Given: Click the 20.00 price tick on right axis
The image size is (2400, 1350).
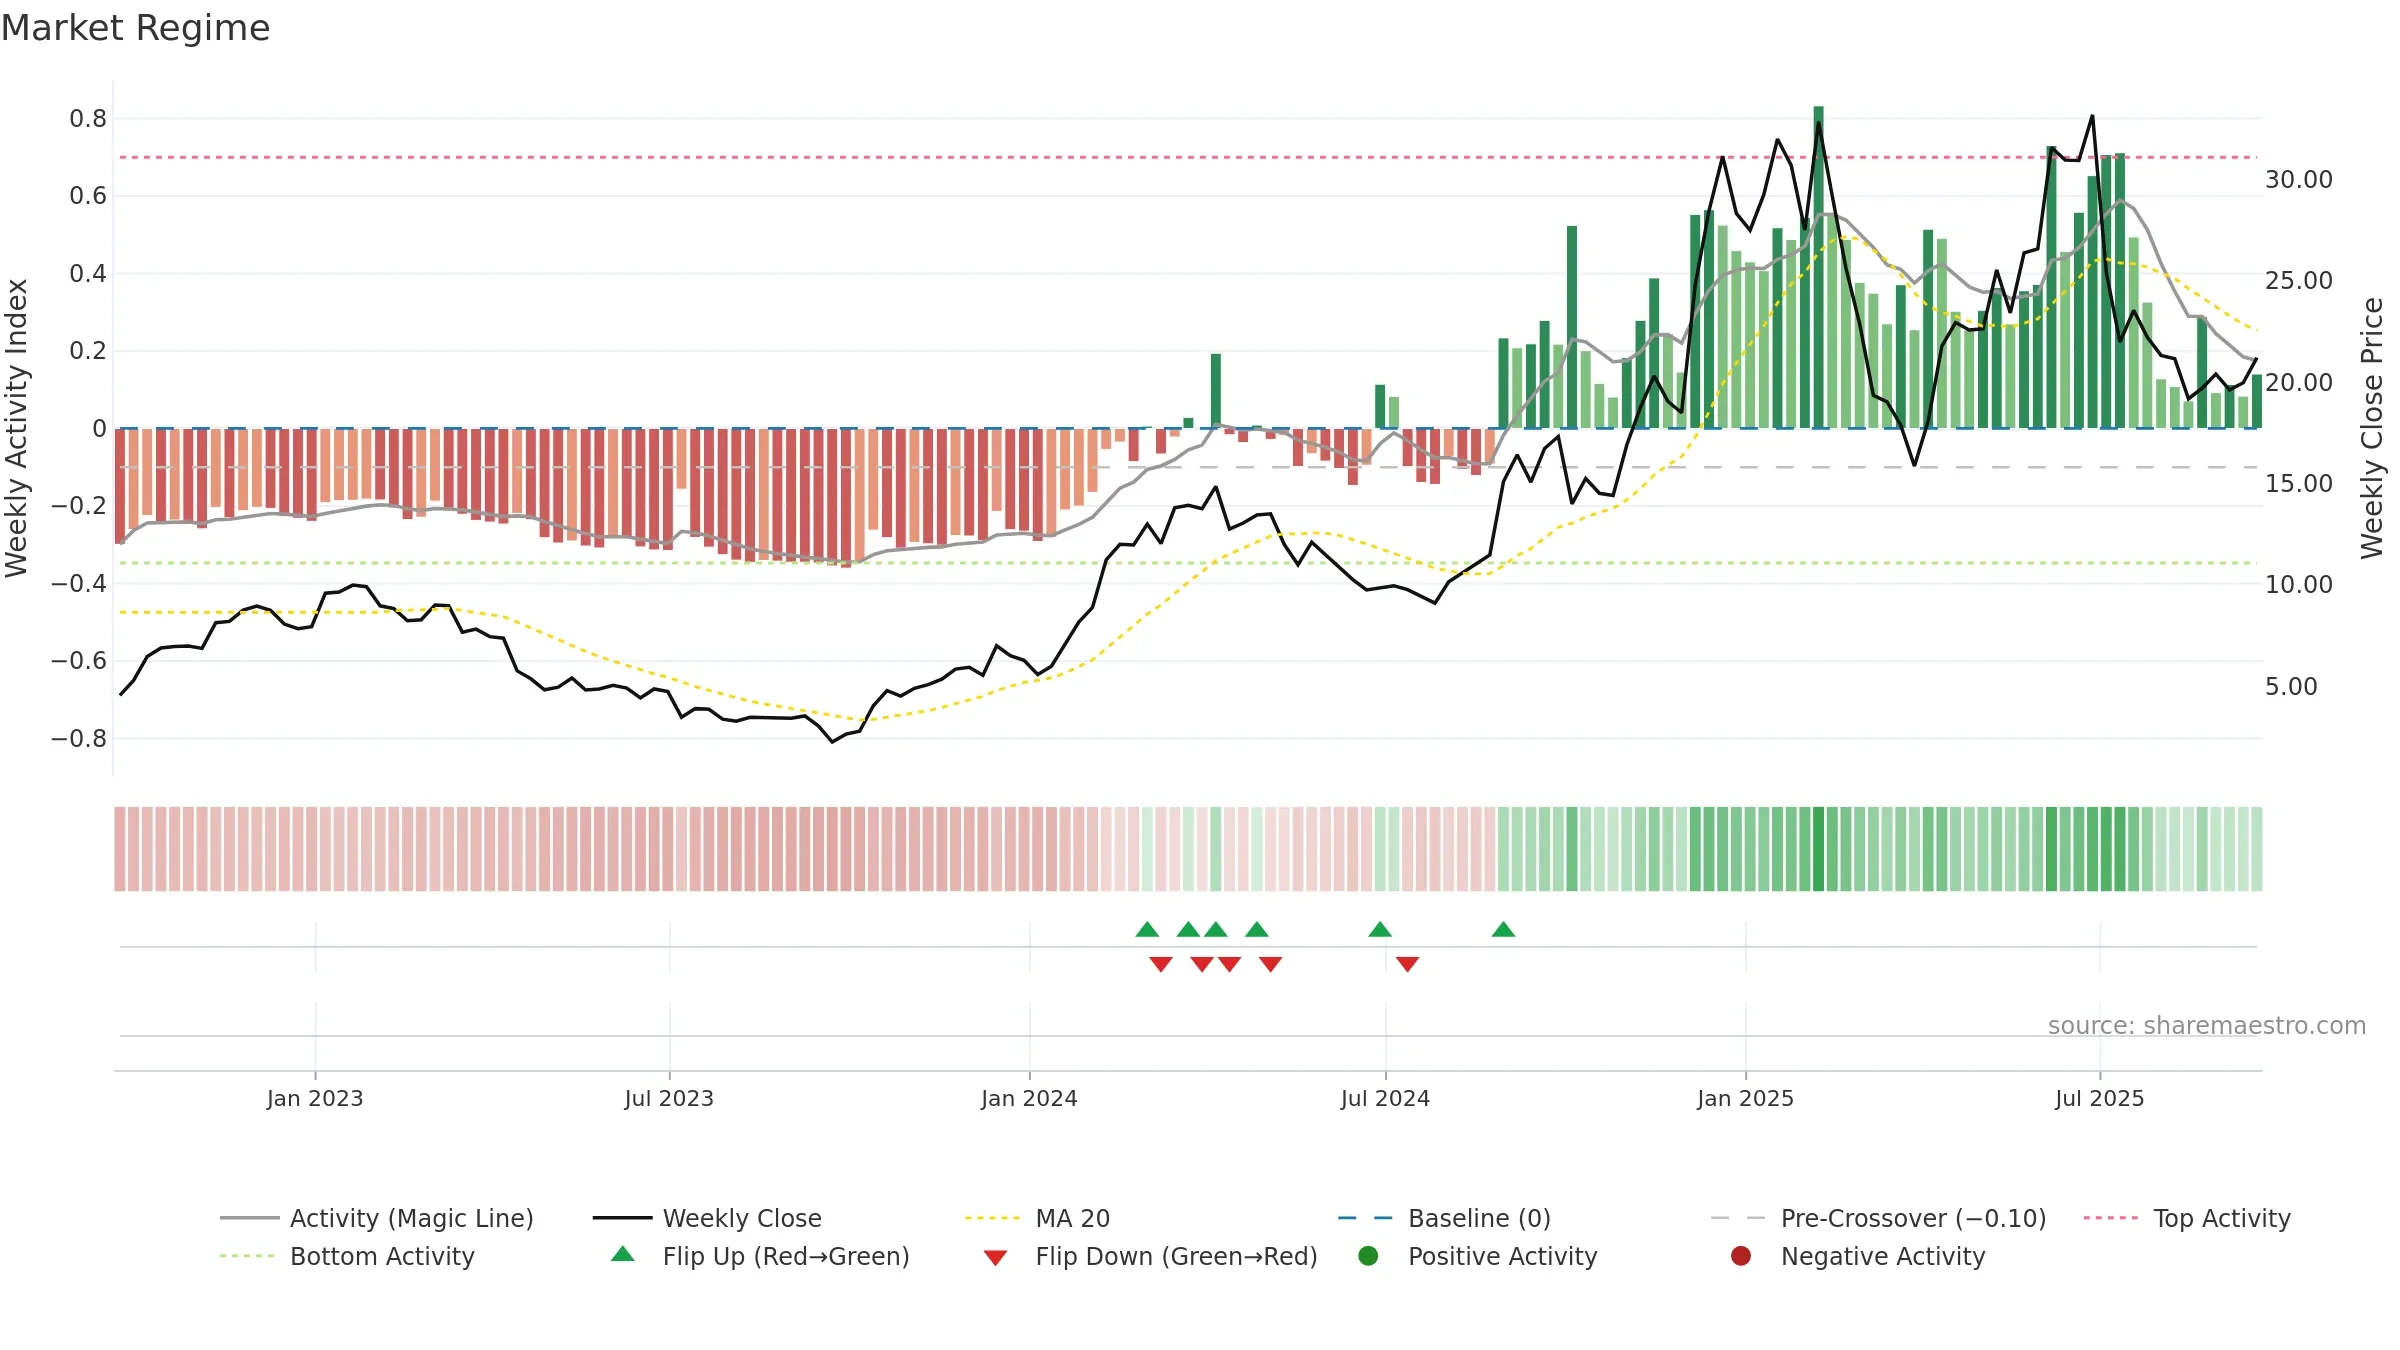Looking at the screenshot, I should [2299, 383].
